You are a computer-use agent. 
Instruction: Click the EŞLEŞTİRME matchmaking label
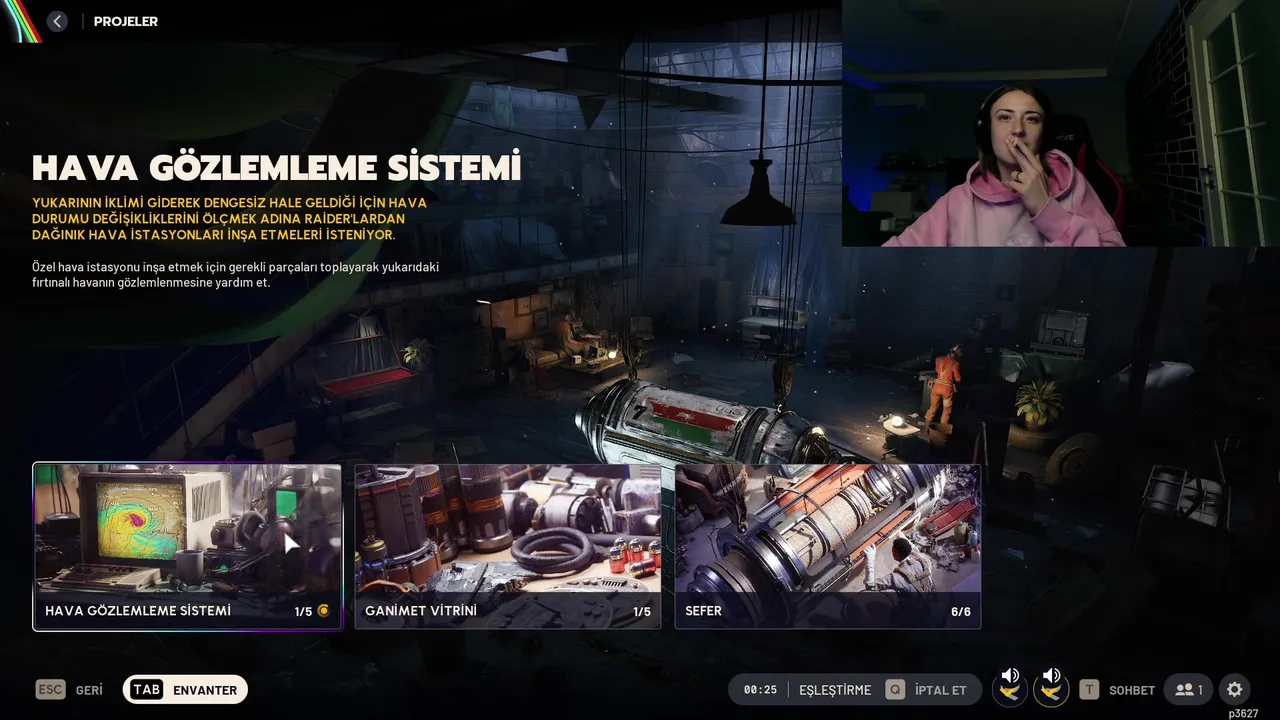click(x=835, y=690)
